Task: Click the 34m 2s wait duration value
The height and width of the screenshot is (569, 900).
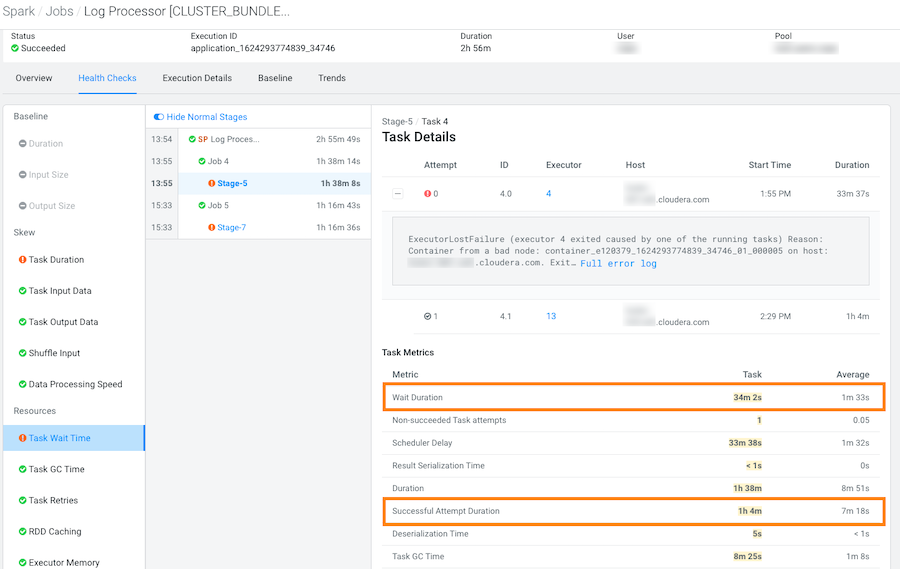Action: (x=747, y=397)
